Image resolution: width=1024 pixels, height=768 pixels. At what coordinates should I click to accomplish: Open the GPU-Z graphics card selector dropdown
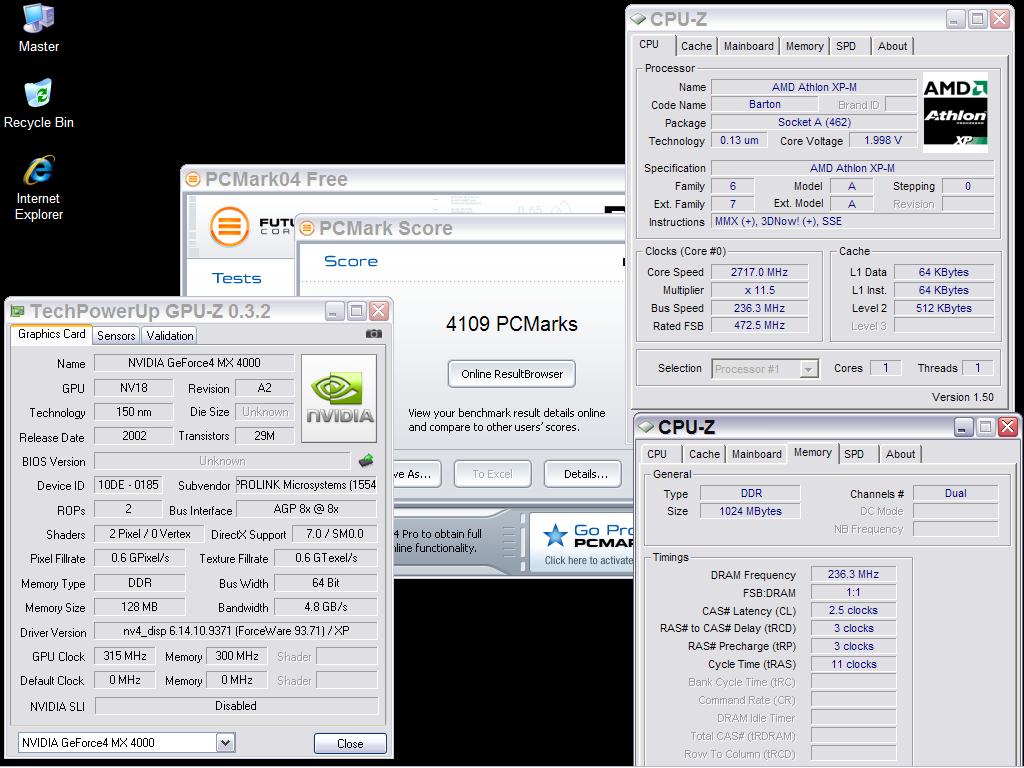[225, 743]
